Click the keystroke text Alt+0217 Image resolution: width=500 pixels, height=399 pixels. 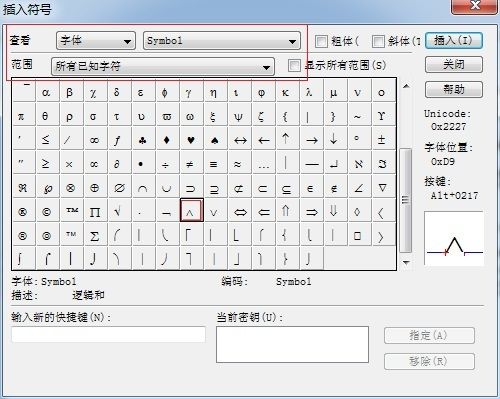[454, 196]
